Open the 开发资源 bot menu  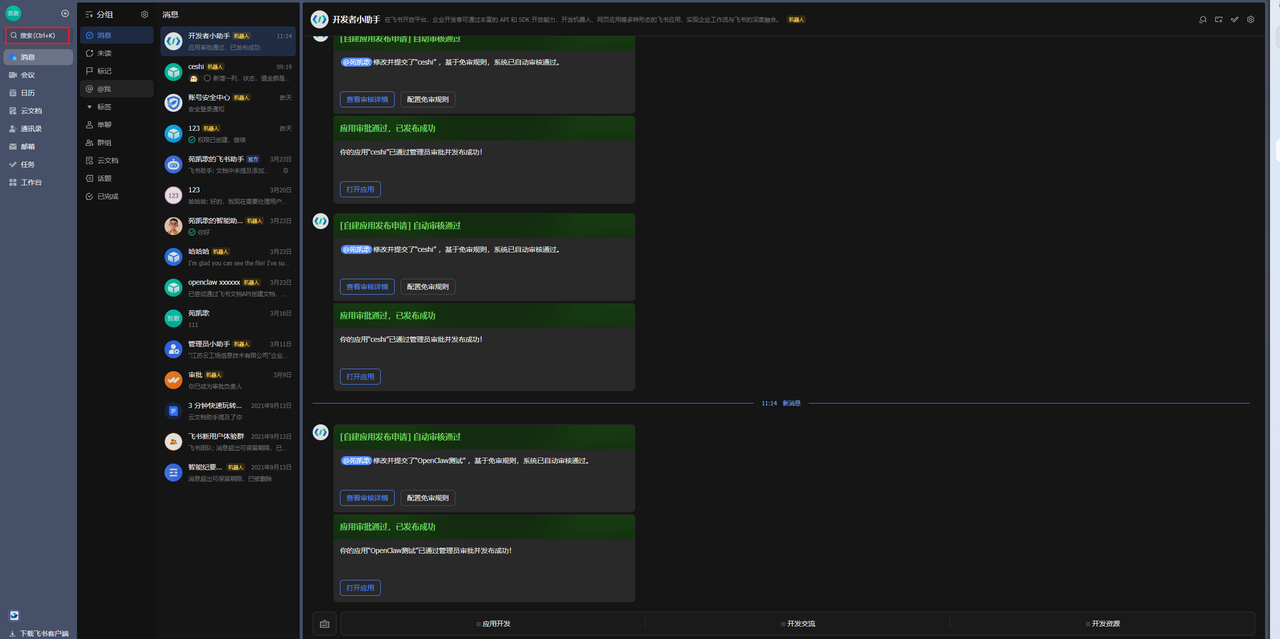[x=1102, y=624]
